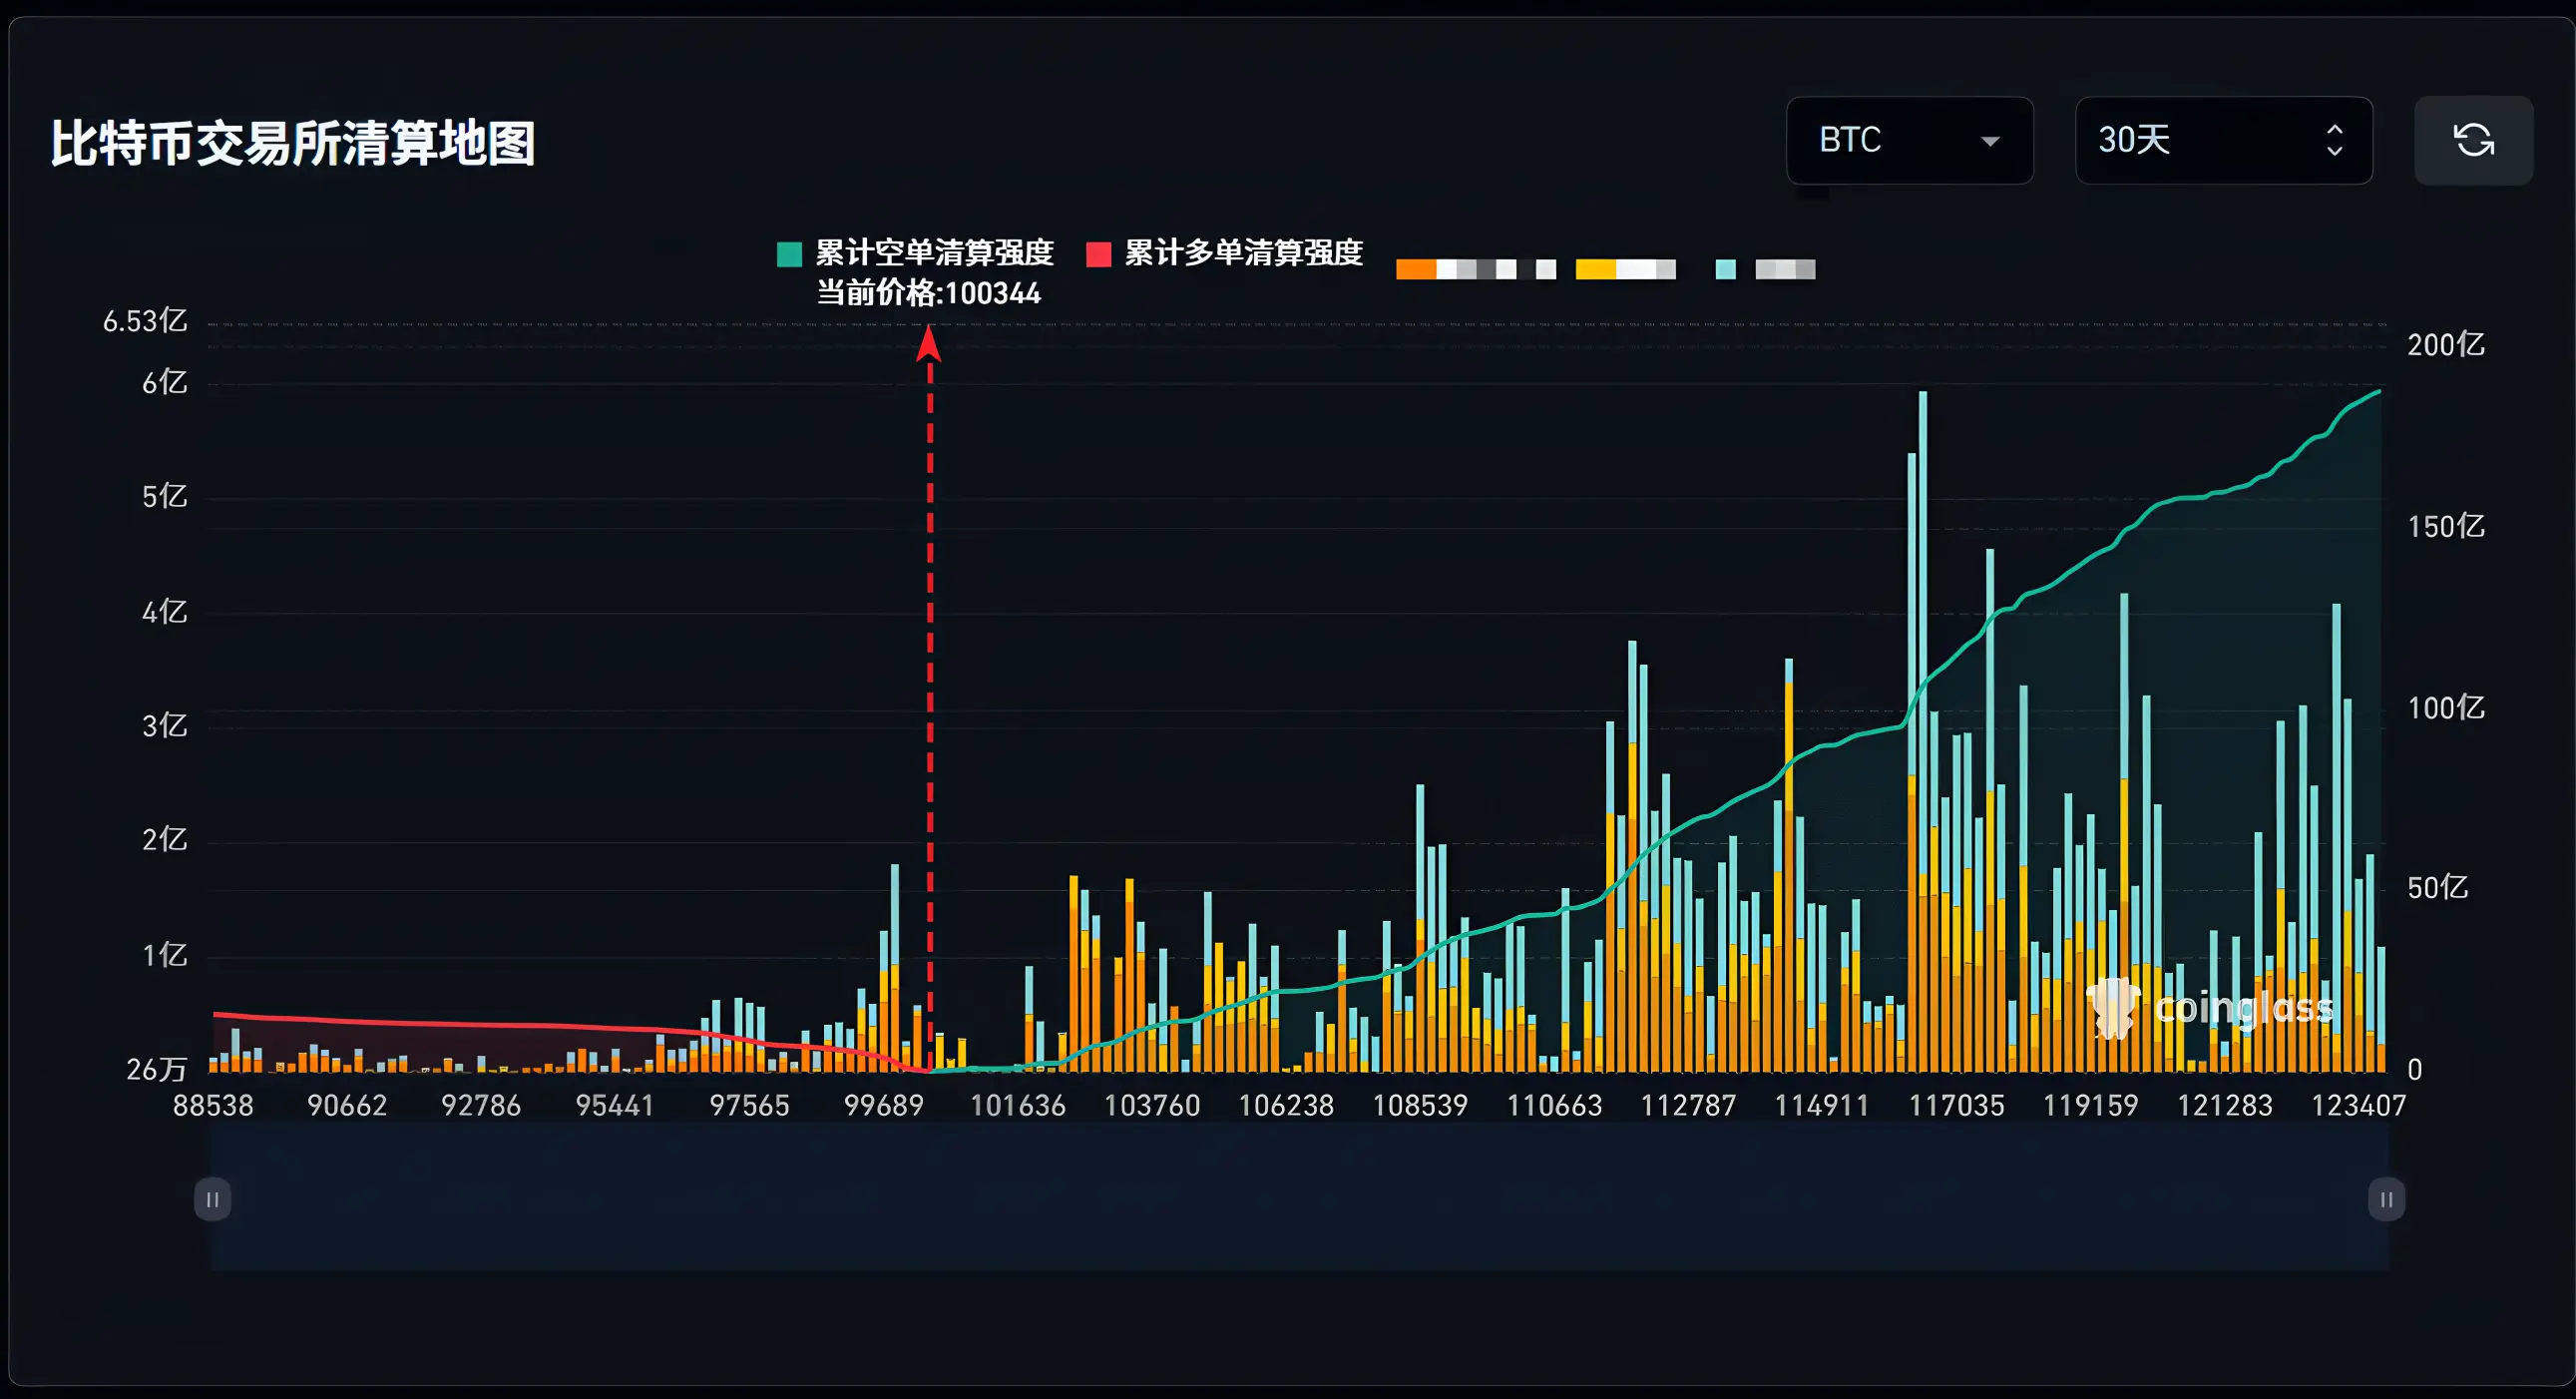Toggle the red 累计多单清算强度 legend square
2576x1399 pixels.
1098,254
